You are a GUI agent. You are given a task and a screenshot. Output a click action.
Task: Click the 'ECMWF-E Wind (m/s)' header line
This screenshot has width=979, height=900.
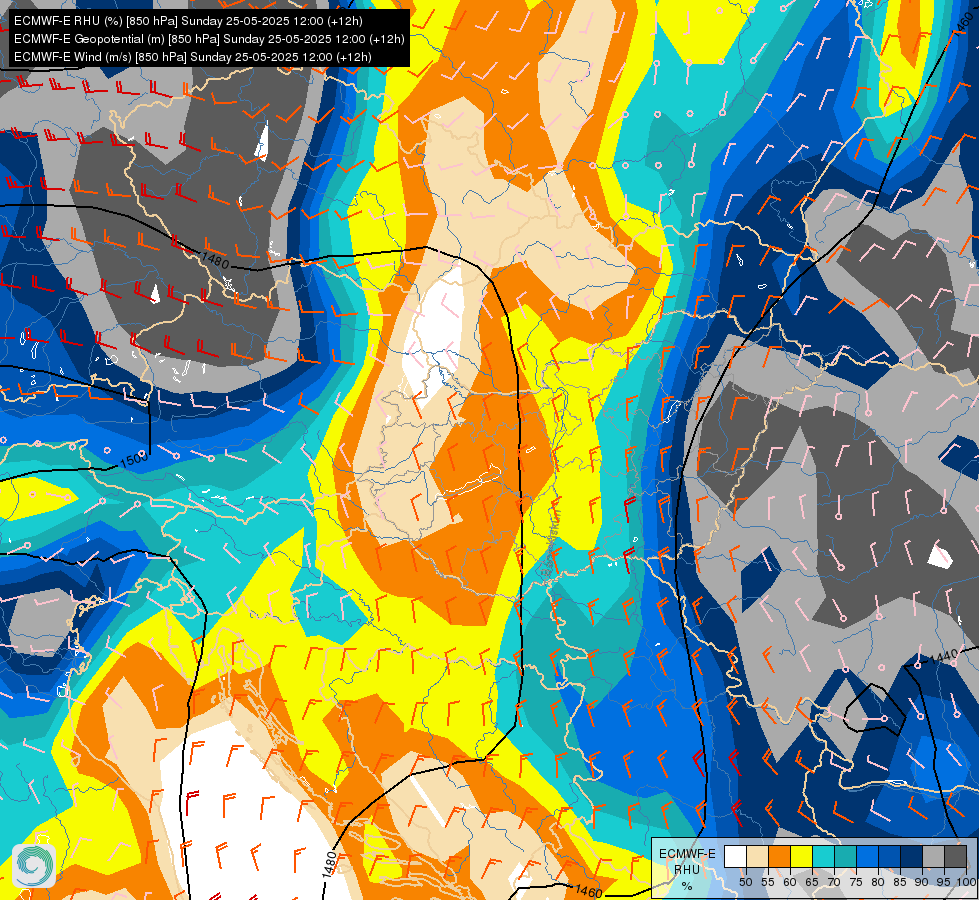click(x=193, y=57)
